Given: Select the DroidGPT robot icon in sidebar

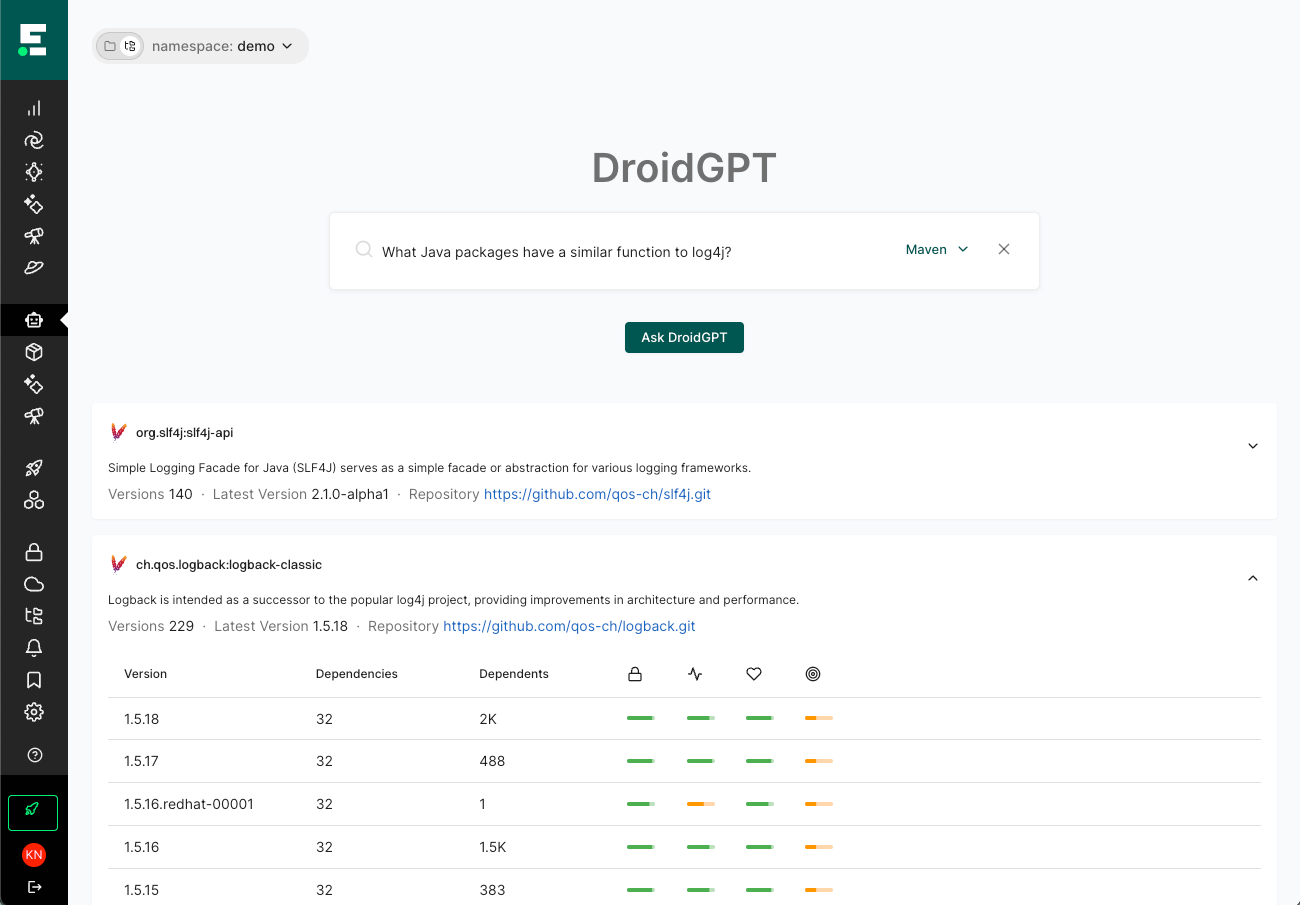Looking at the screenshot, I should point(34,320).
